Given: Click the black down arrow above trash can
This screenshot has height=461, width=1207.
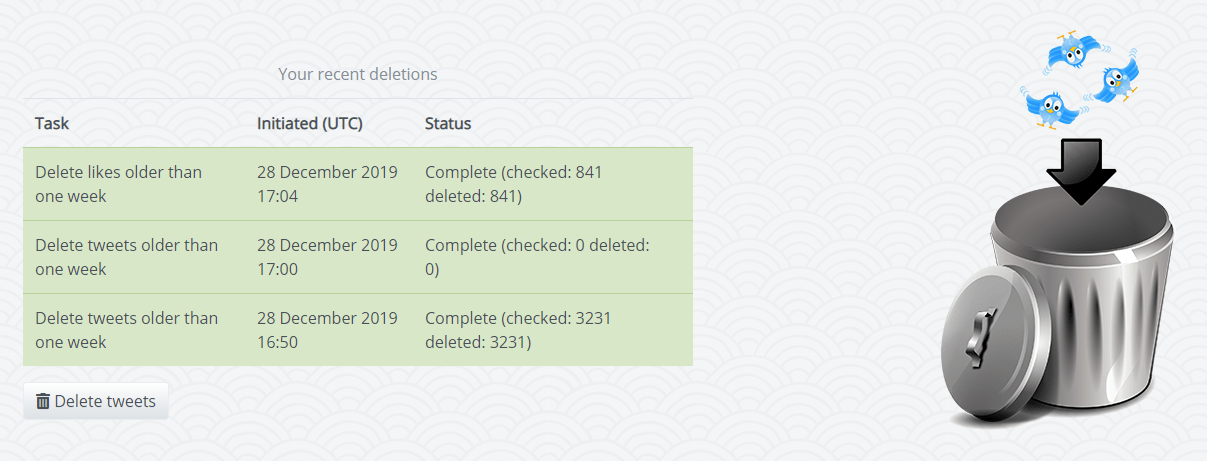Looking at the screenshot, I should pos(1080,172).
